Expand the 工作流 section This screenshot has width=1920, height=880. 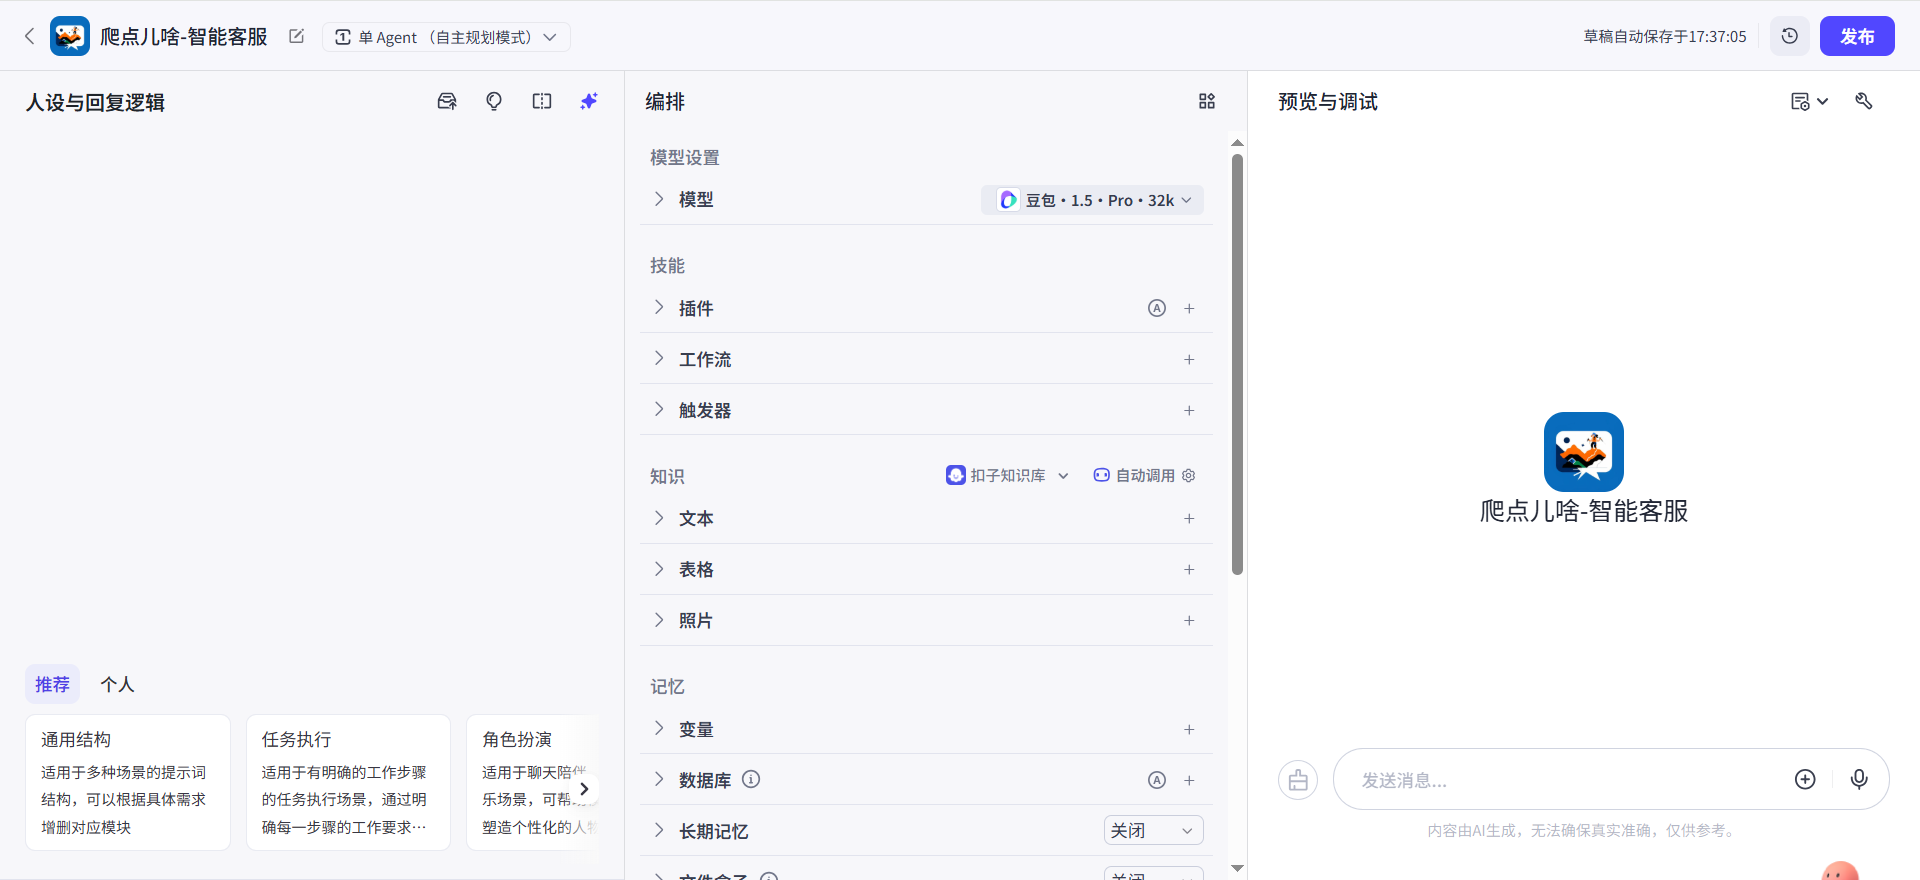tap(659, 358)
